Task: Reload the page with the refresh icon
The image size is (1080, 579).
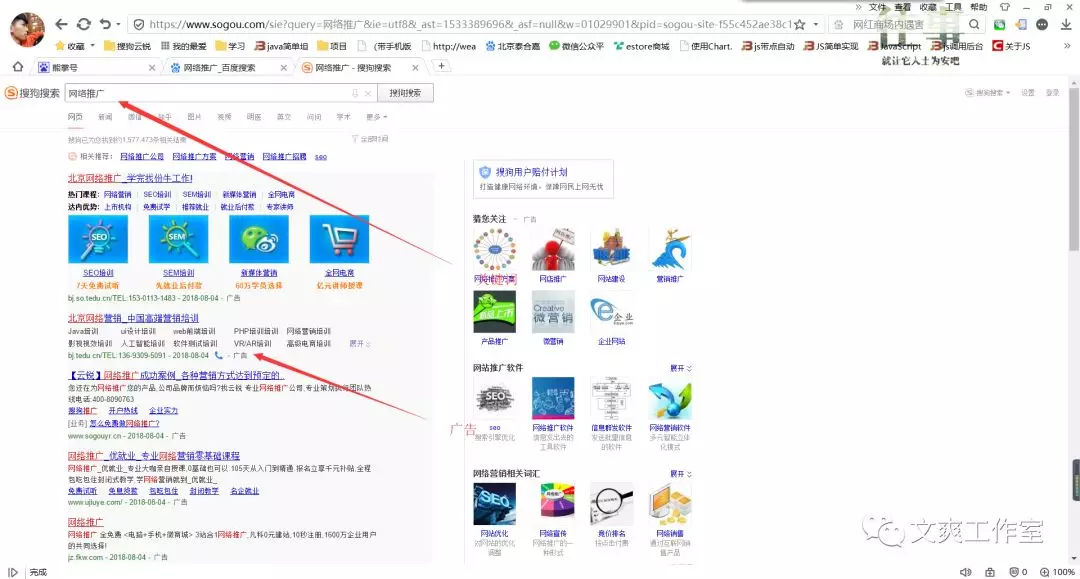Action: coord(83,24)
